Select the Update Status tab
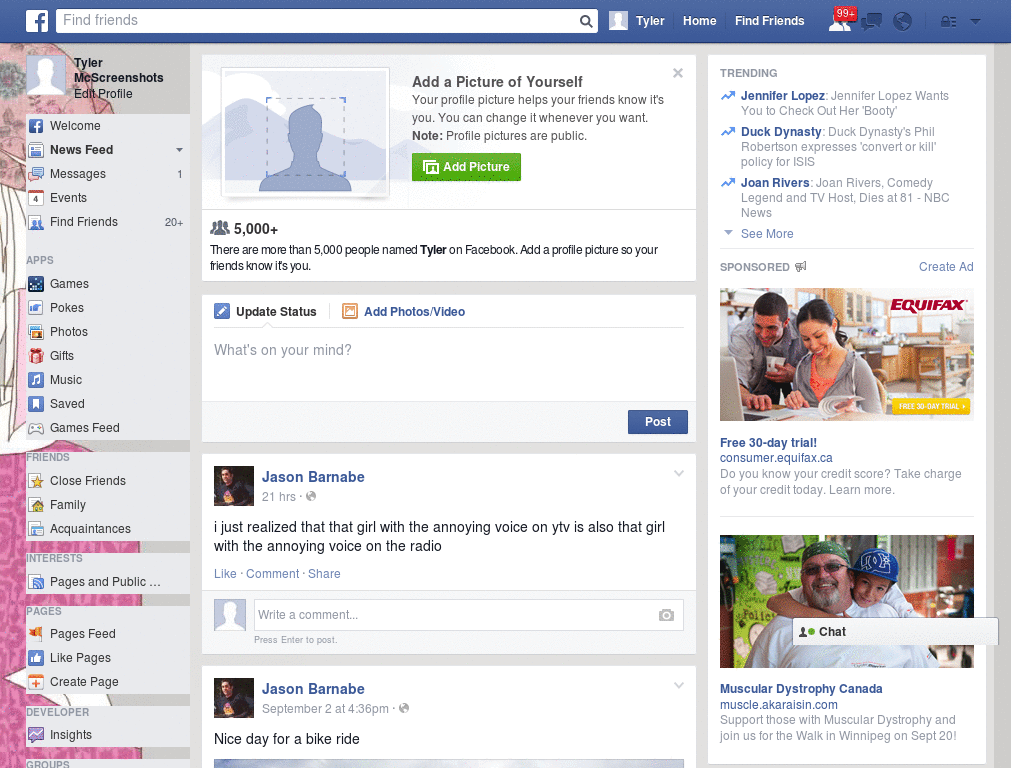Image resolution: width=1024 pixels, height=768 pixels. click(x=266, y=312)
